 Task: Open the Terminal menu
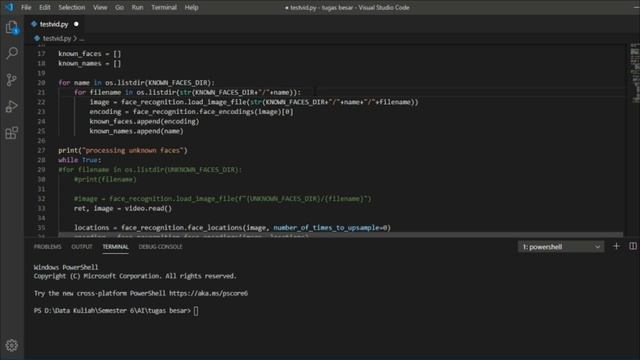164,7
